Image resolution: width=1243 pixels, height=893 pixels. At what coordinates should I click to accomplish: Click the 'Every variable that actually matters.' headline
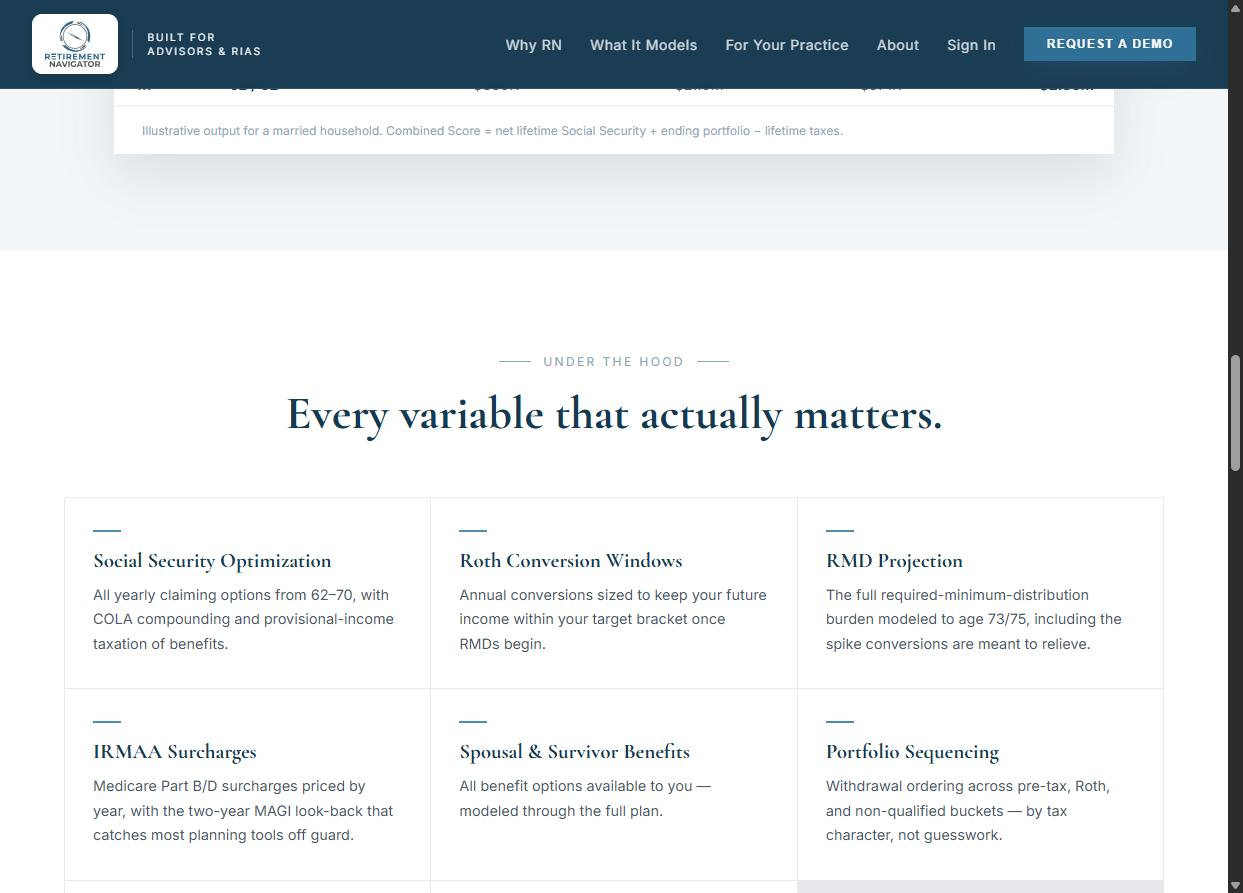(x=614, y=414)
